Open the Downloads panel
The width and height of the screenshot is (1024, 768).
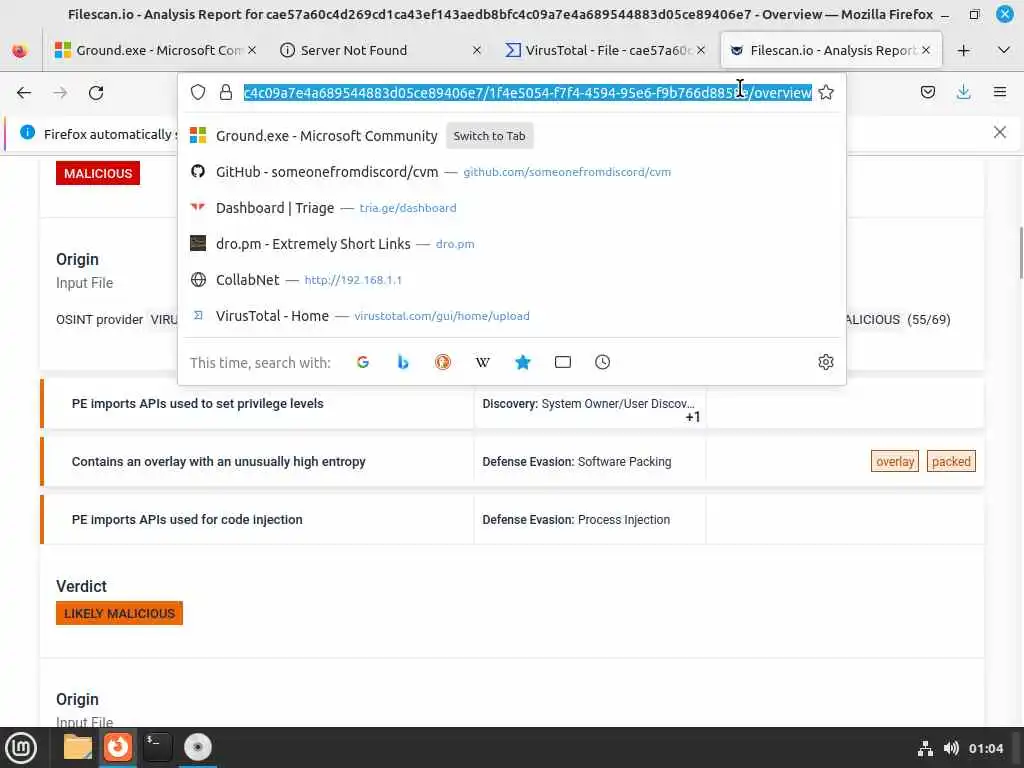click(963, 92)
